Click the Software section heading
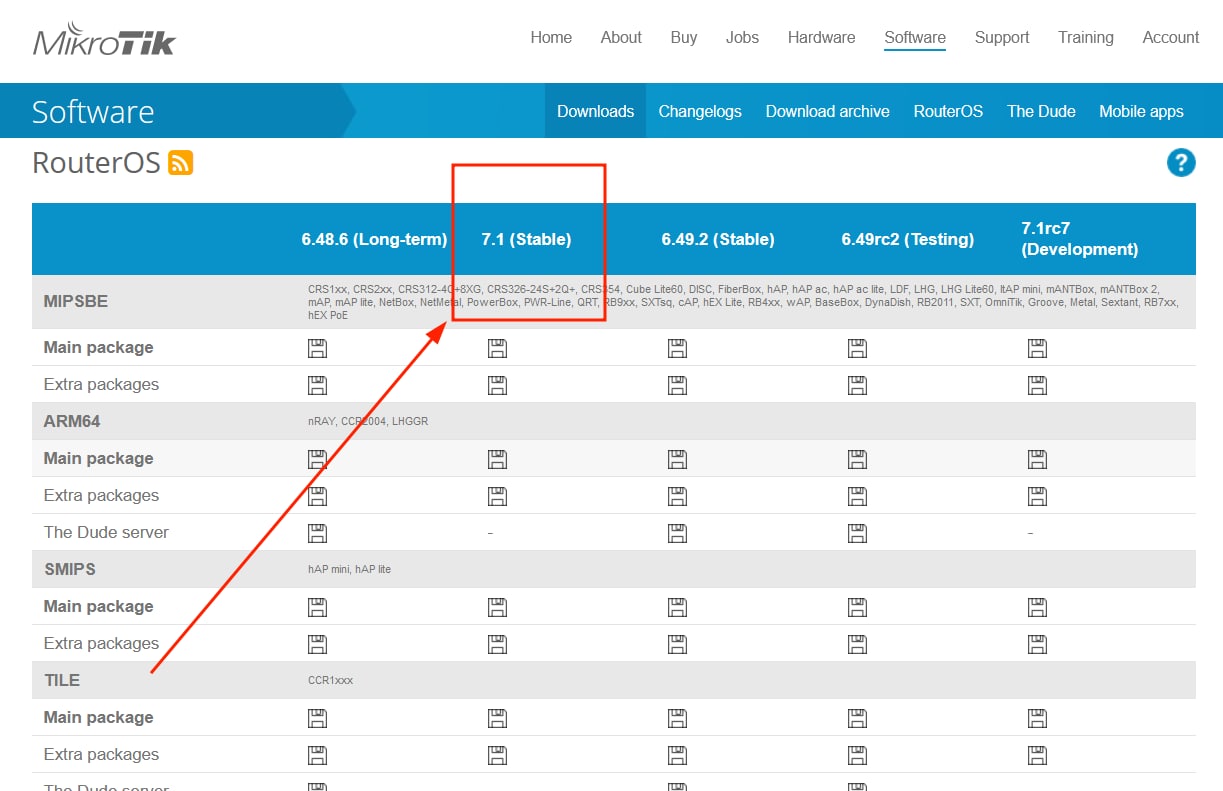The image size is (1223, 791). (93, 111)
